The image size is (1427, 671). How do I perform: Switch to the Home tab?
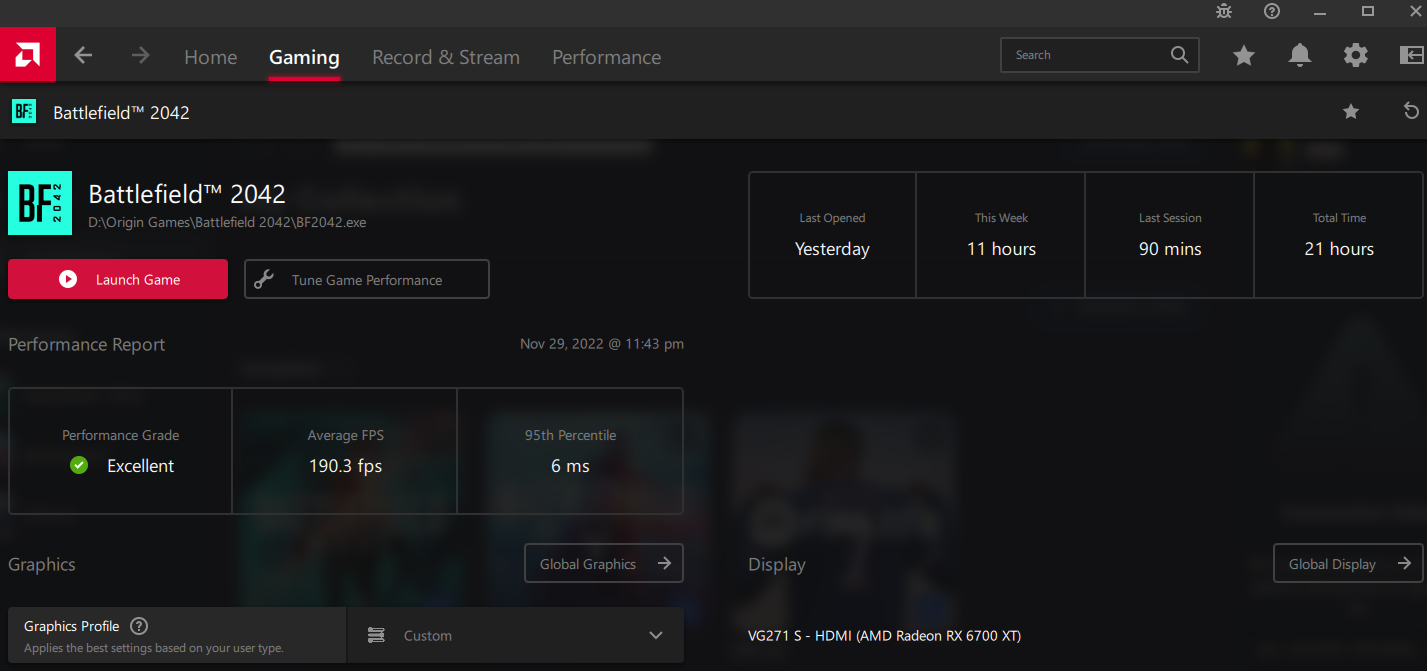[210, 58]
